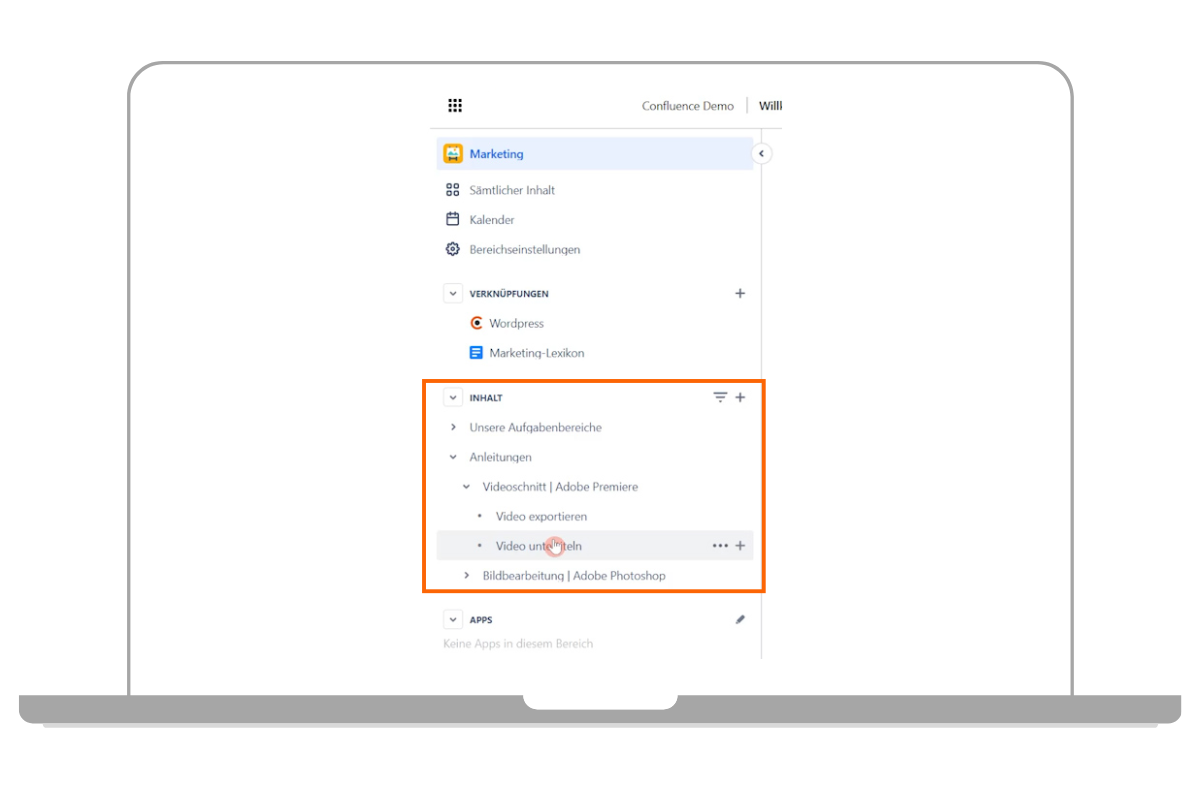Expand the Unsere Aufgabenbereiche page tree
The image size is (1200, 790).
(453, 428)
